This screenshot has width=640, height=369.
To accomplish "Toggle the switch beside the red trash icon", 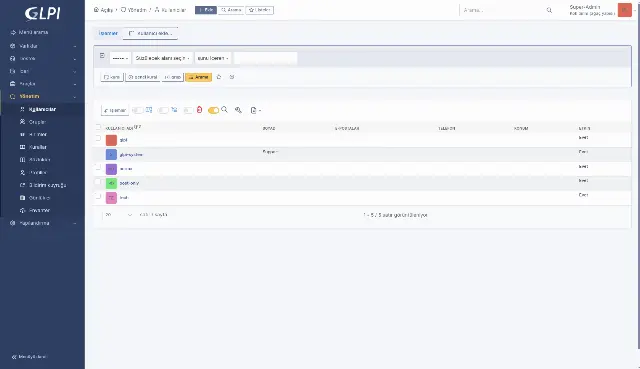I will point(188,110).
